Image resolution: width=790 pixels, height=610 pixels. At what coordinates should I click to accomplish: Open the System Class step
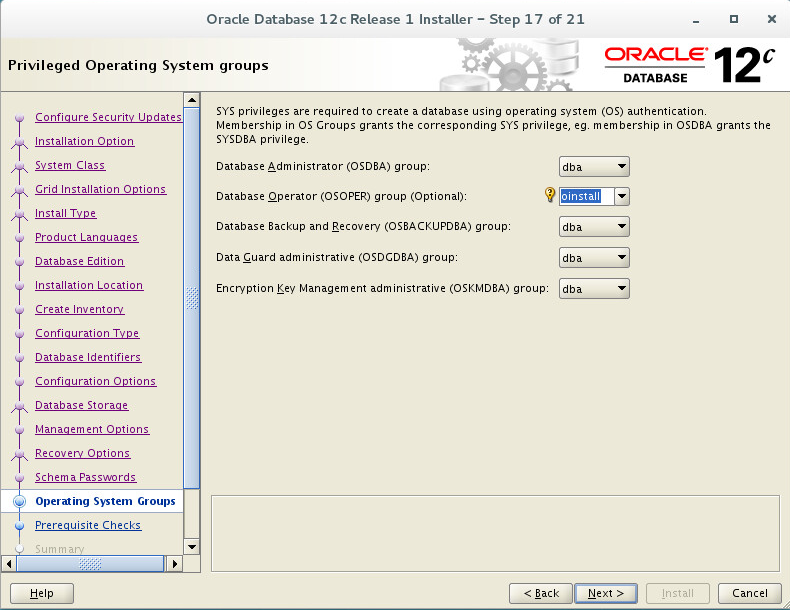[x=70, y=165]
